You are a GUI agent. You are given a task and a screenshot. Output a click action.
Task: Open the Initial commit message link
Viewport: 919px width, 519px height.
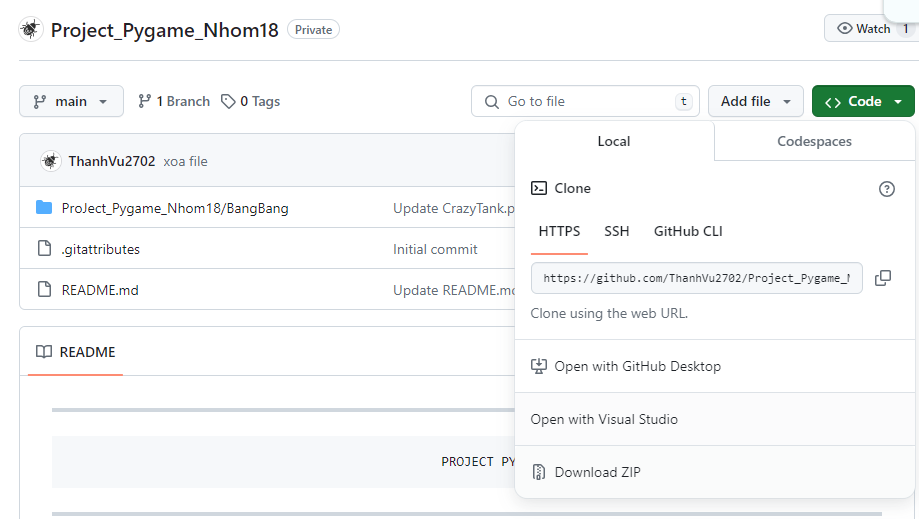pos(435,250)
